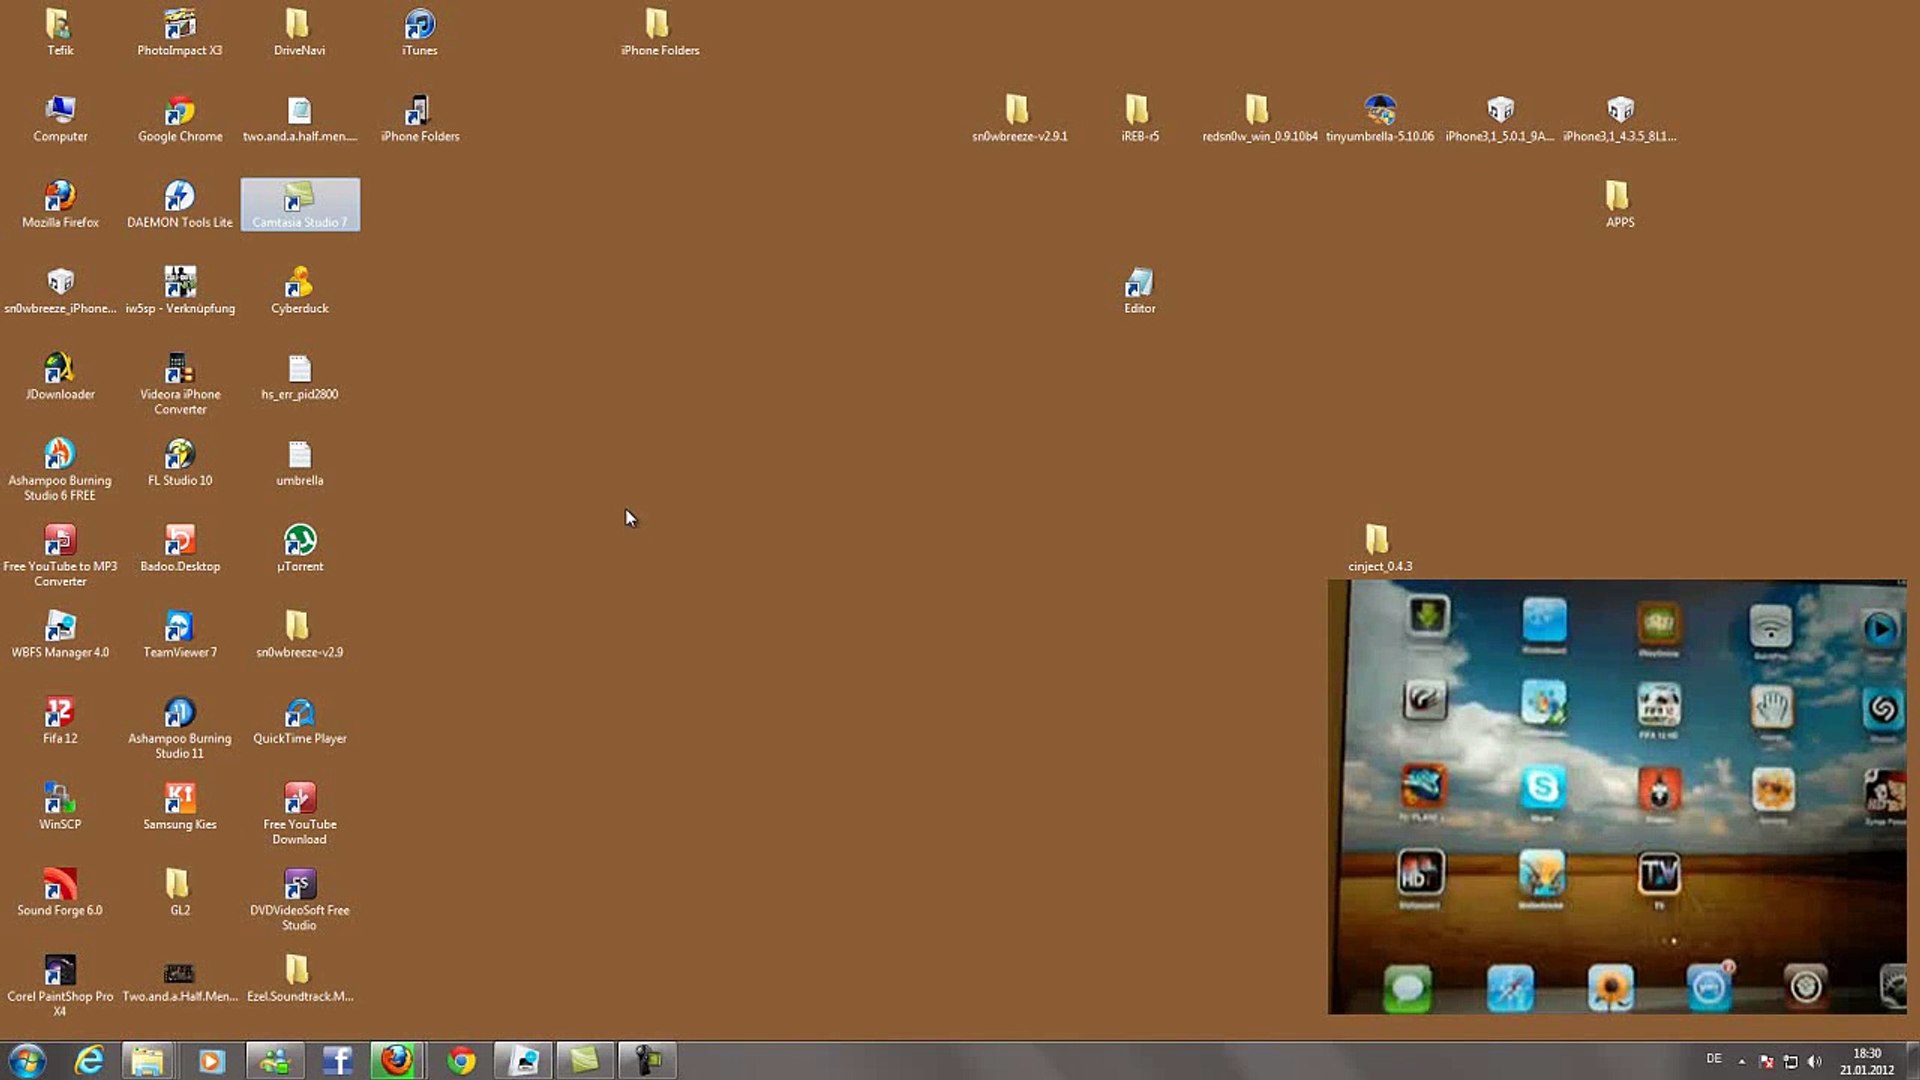Launch Sound Forge 6.0 shortcut
Screen dimensions: 1920x1080
pyautogui.click(x=60, y=893)
